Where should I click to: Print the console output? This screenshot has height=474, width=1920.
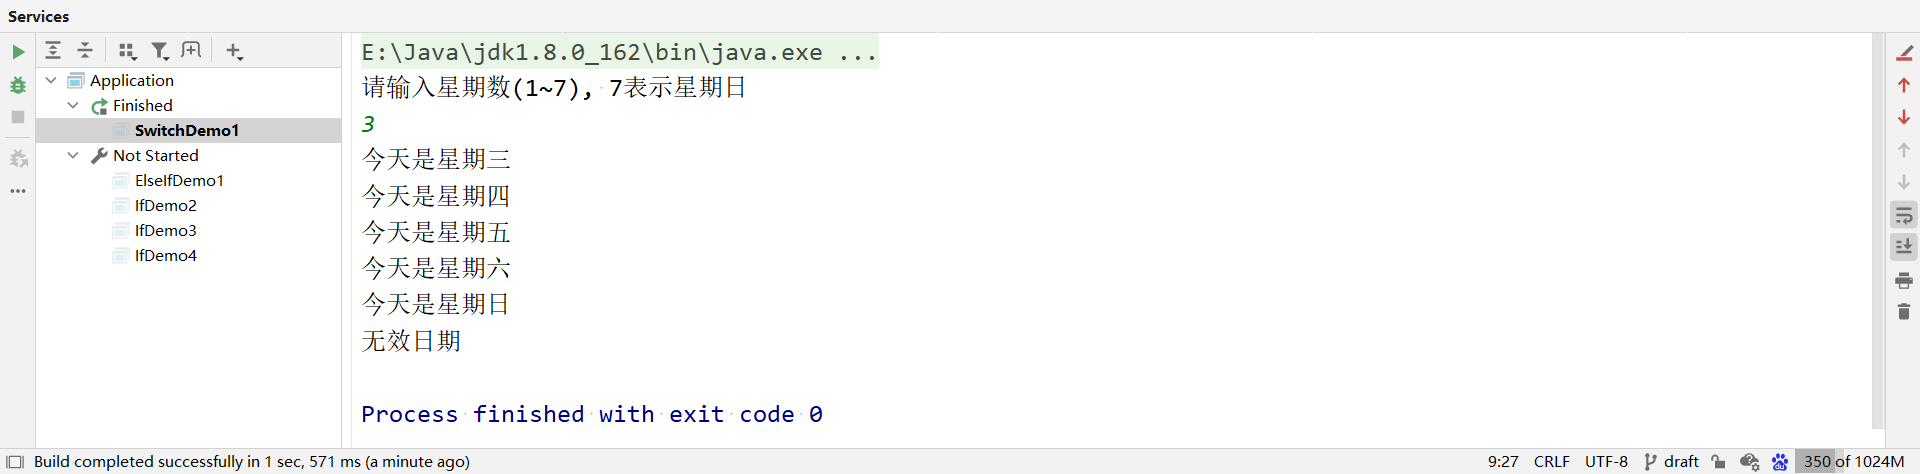pos(1904,281)
